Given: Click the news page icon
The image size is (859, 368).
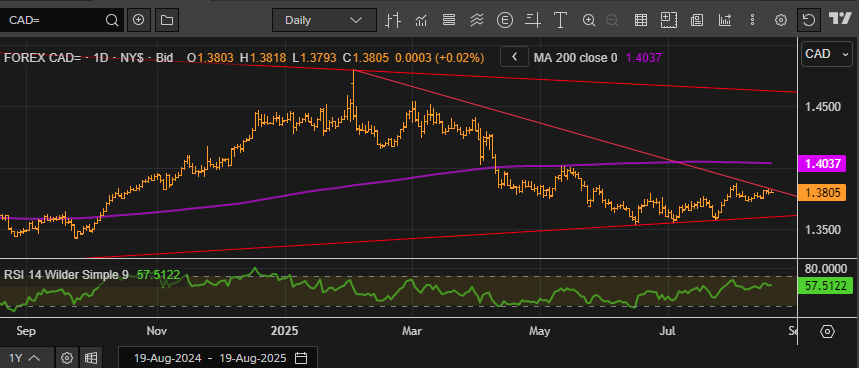Looking at the screenshot, I should [x=697, y=21].
